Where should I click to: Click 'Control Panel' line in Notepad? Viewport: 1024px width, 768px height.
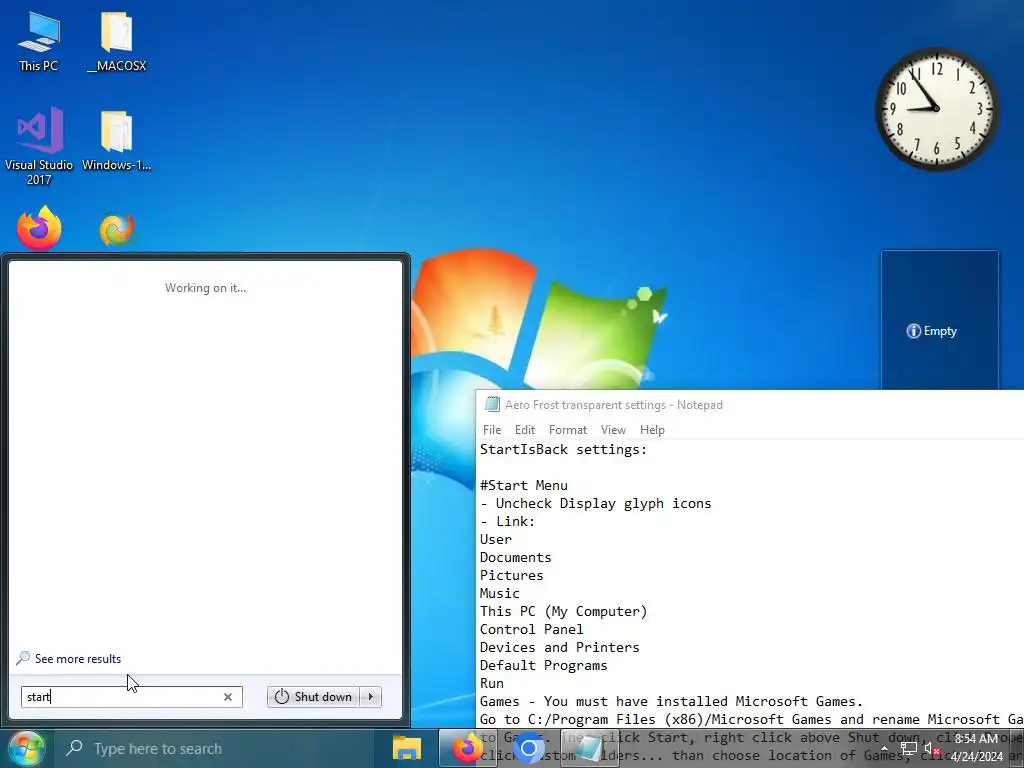pos(532,629)
